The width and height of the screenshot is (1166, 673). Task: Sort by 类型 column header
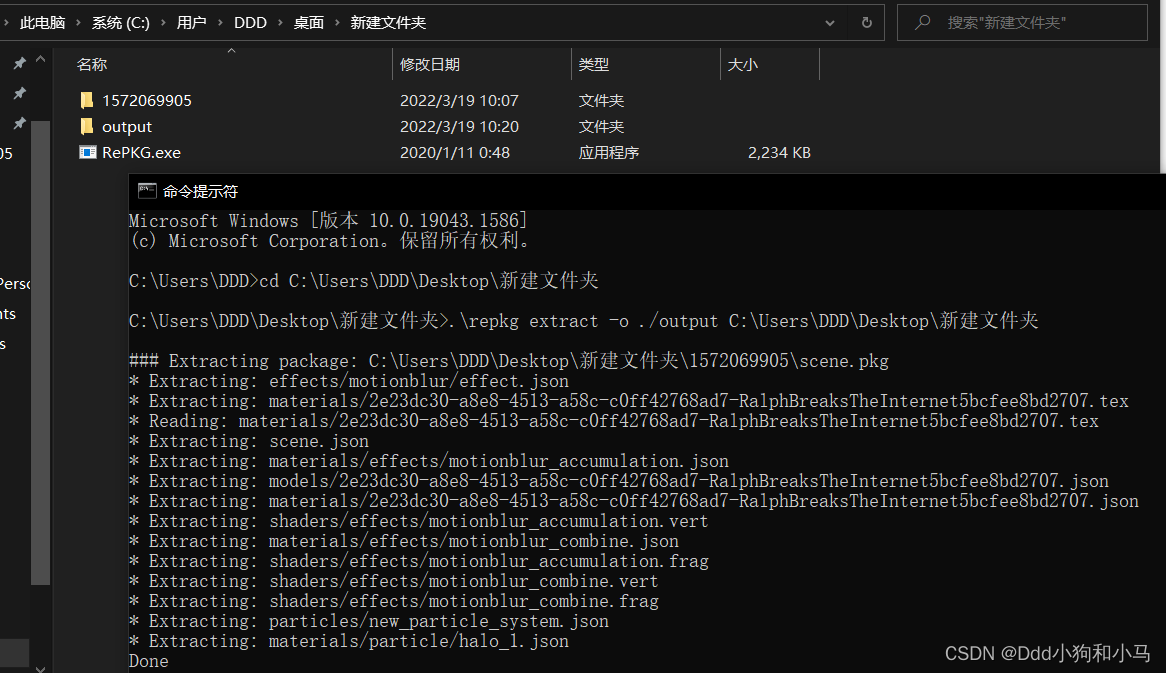pos(593,65)
